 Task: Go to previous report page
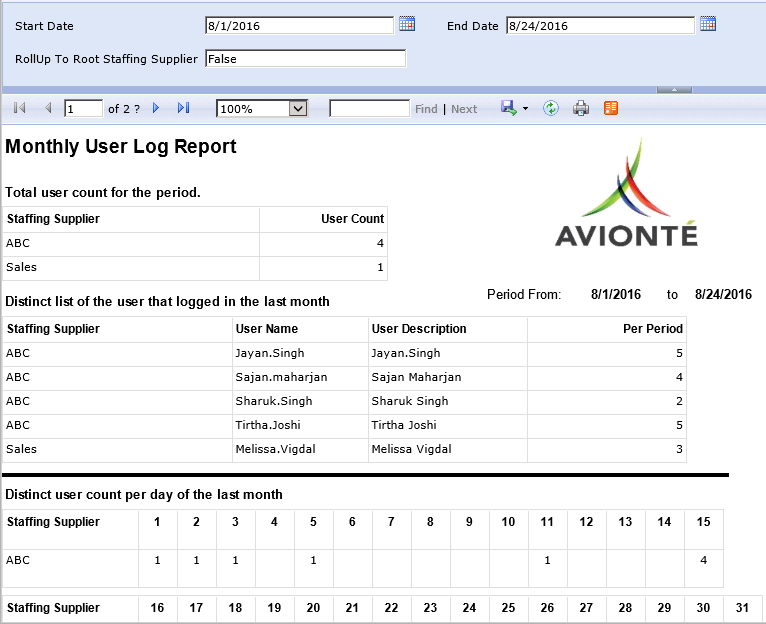[x=48, y=108]
